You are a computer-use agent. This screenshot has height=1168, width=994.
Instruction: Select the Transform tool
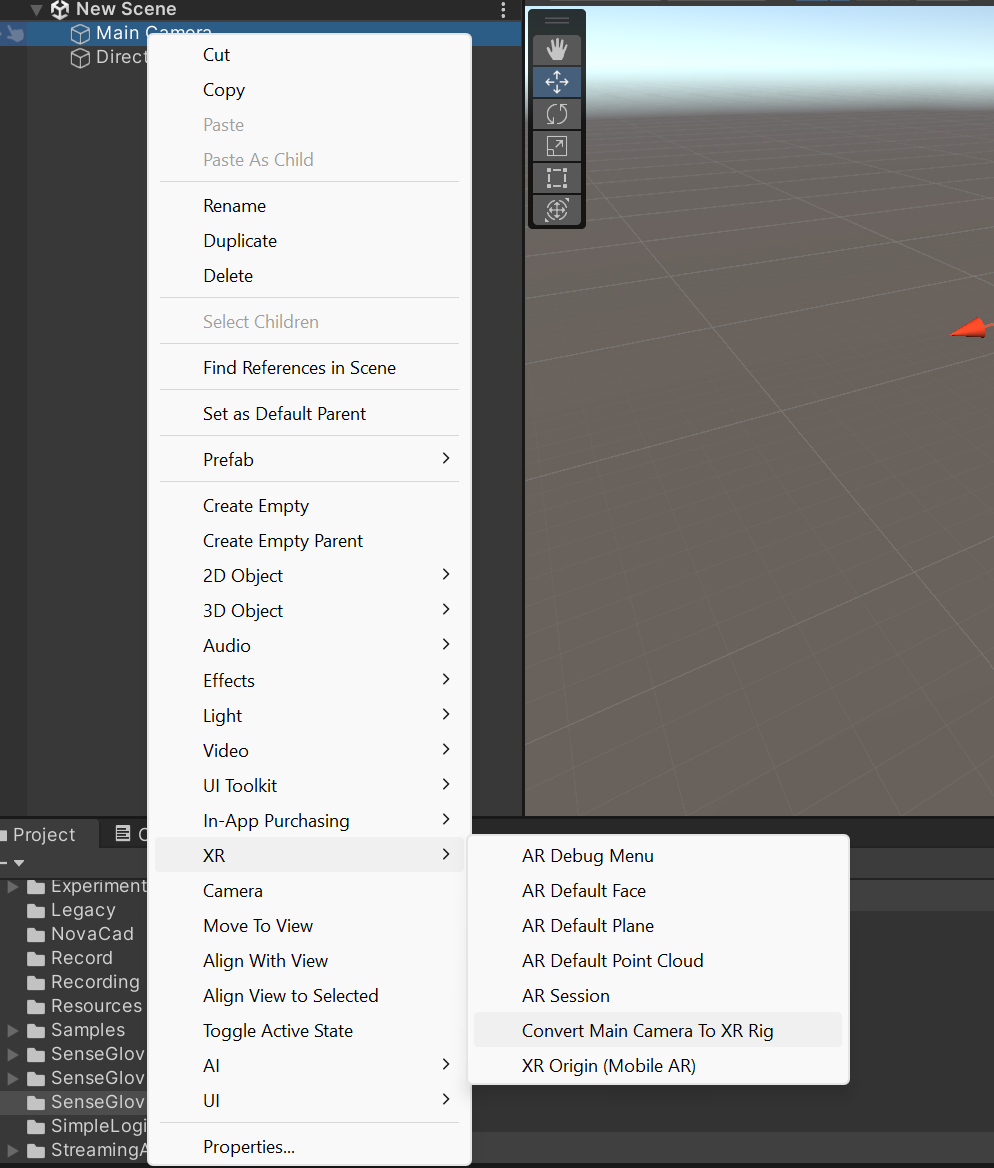point(556,210)
